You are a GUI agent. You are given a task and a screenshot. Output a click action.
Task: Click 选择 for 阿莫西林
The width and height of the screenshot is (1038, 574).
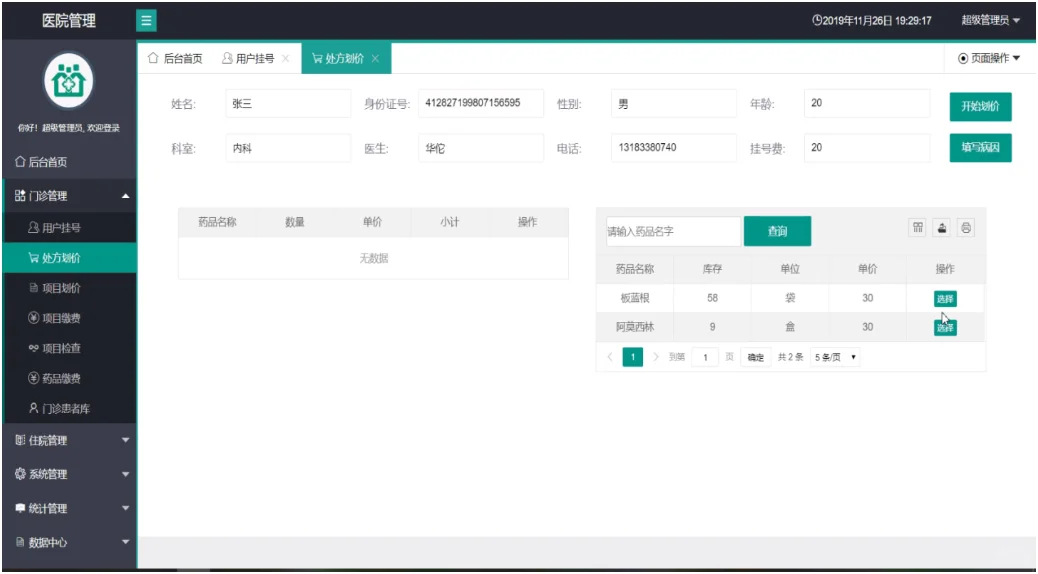[945, 328]
